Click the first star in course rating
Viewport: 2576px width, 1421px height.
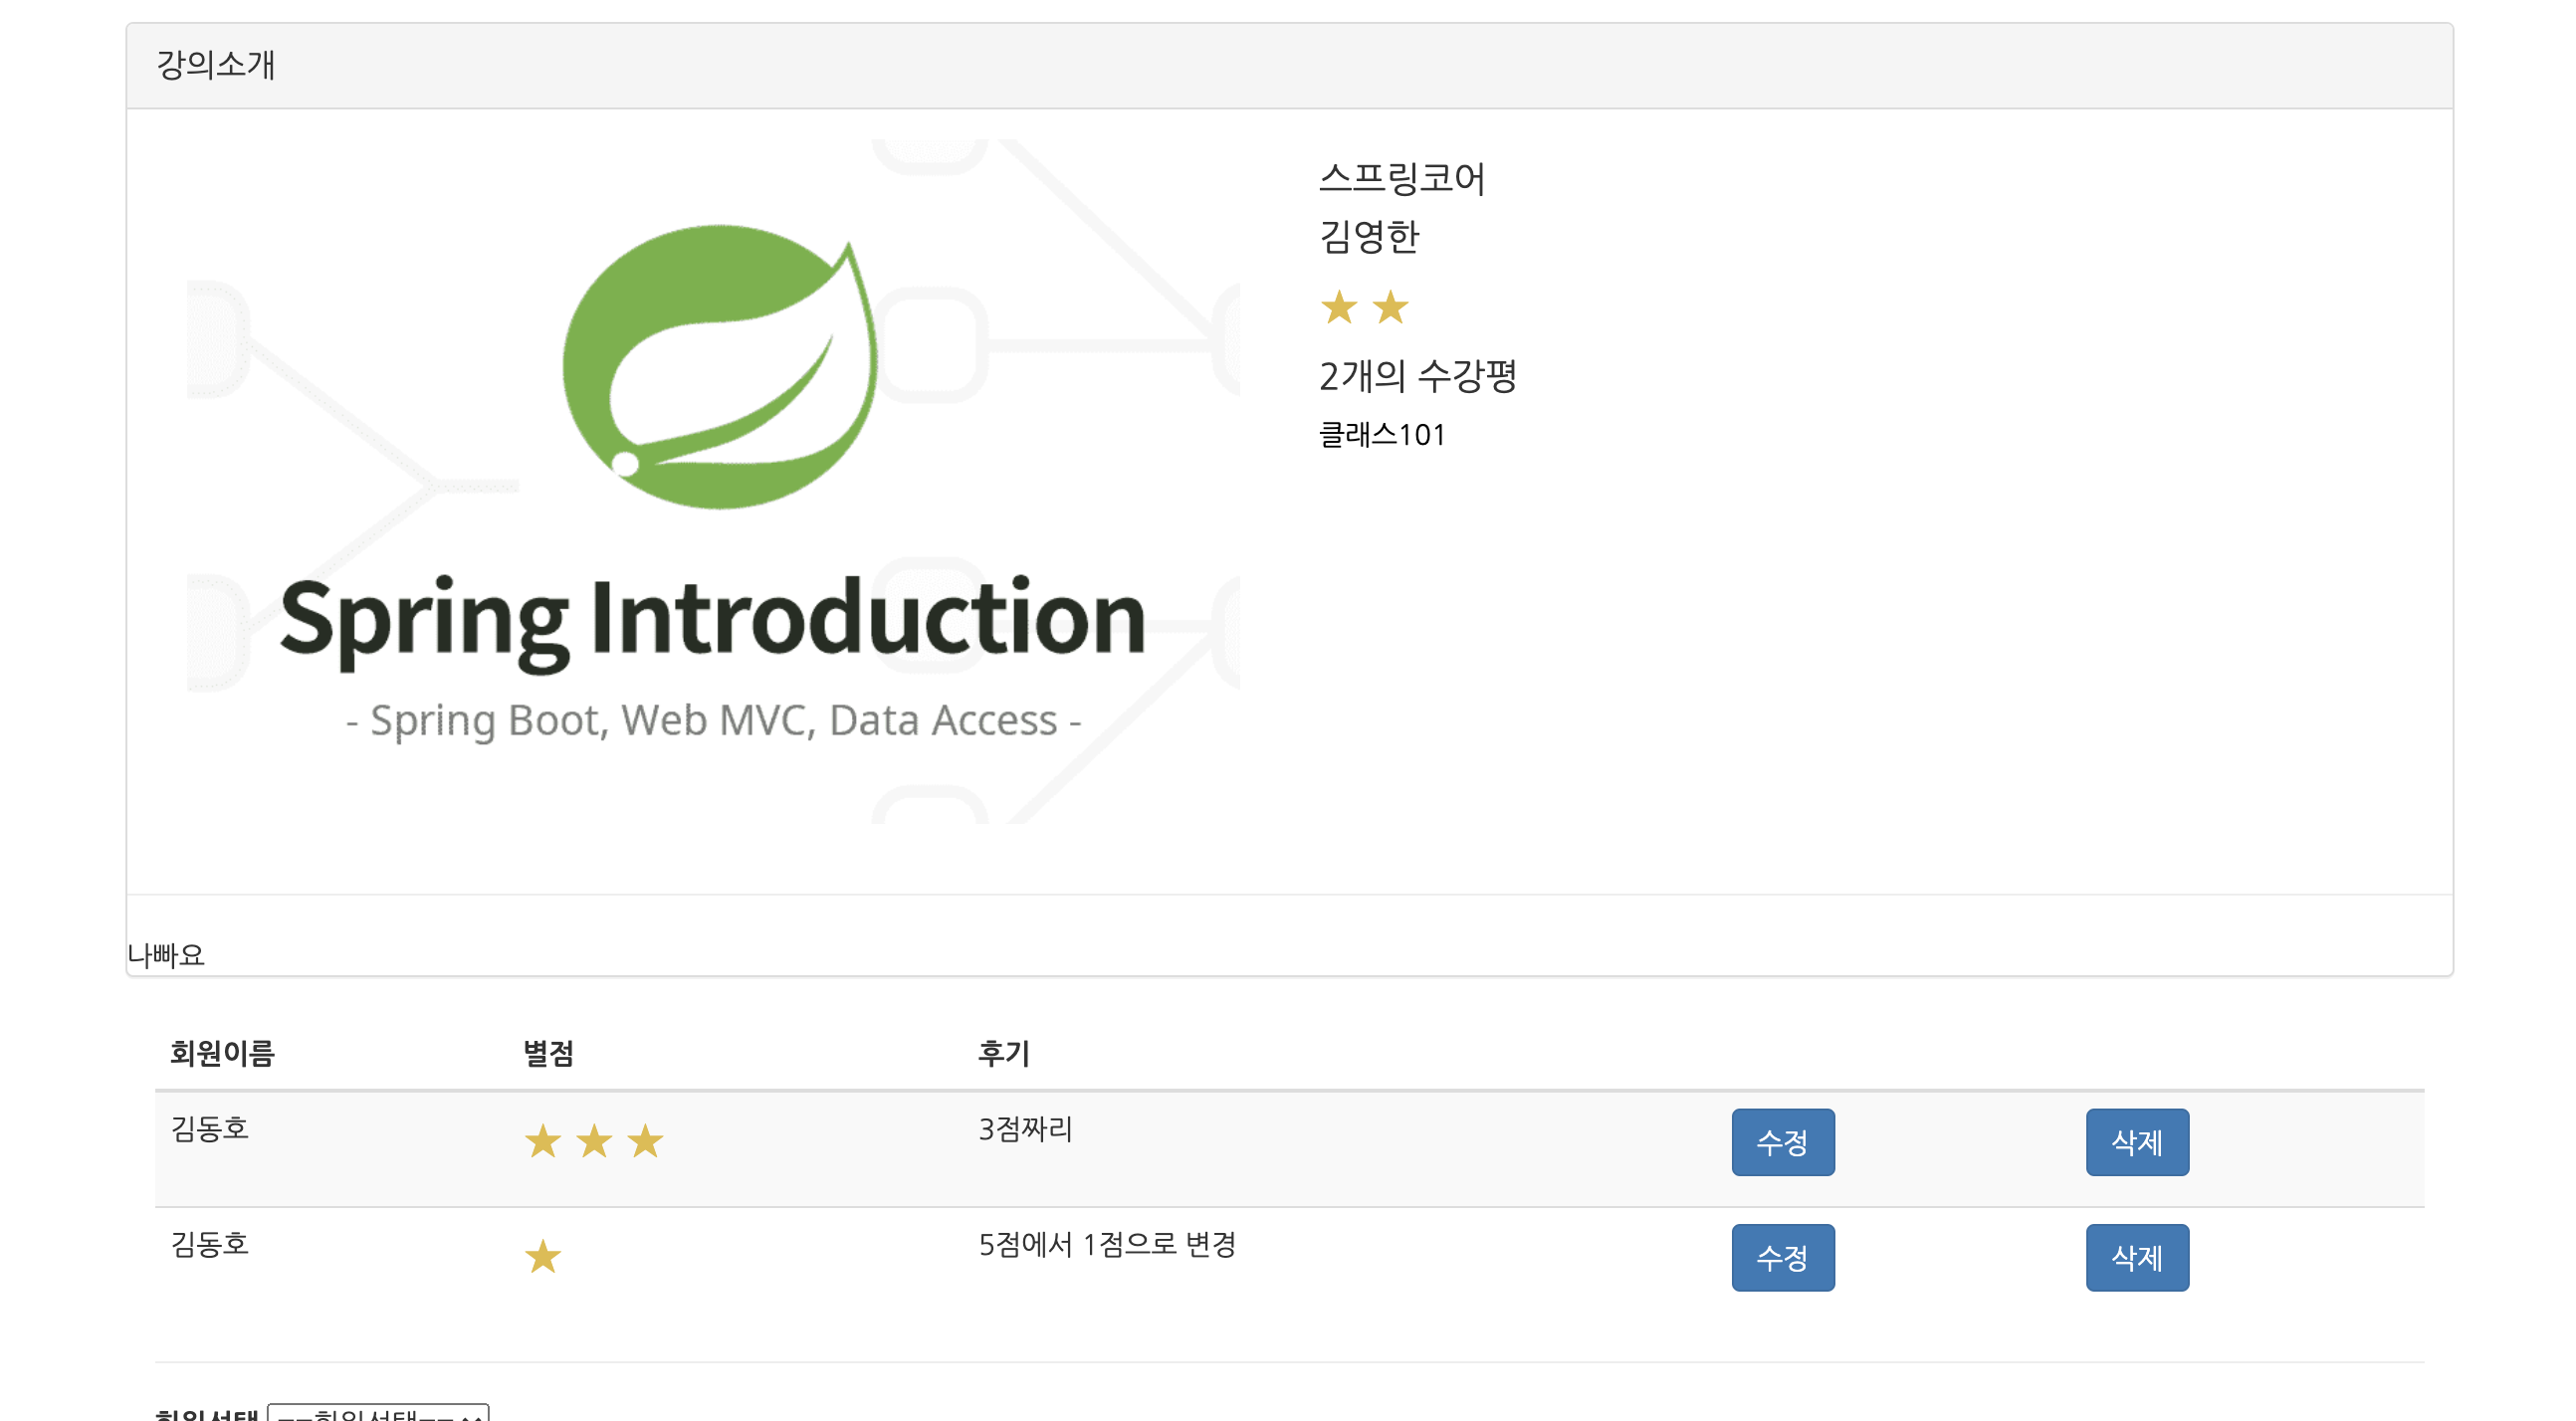(x=1338, y=307)
